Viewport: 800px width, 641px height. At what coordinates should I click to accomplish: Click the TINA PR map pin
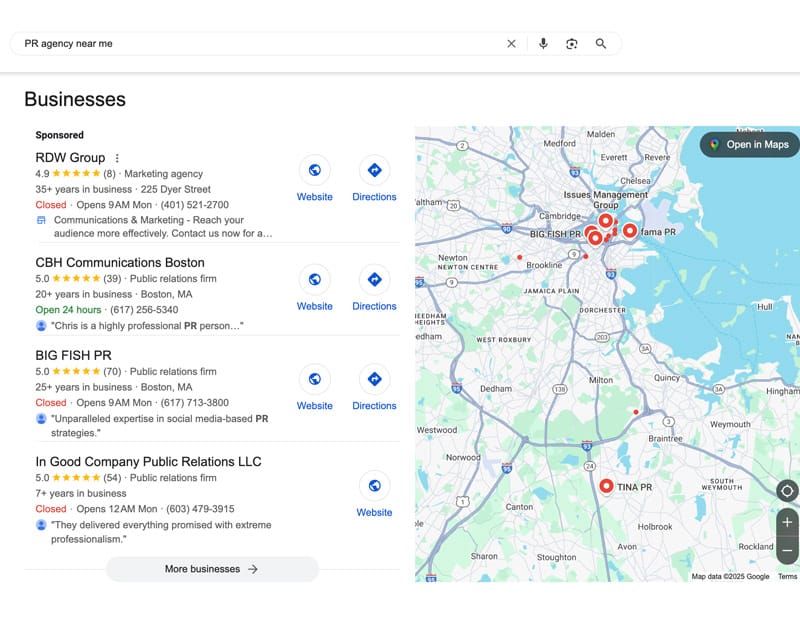tap(606, 486)
